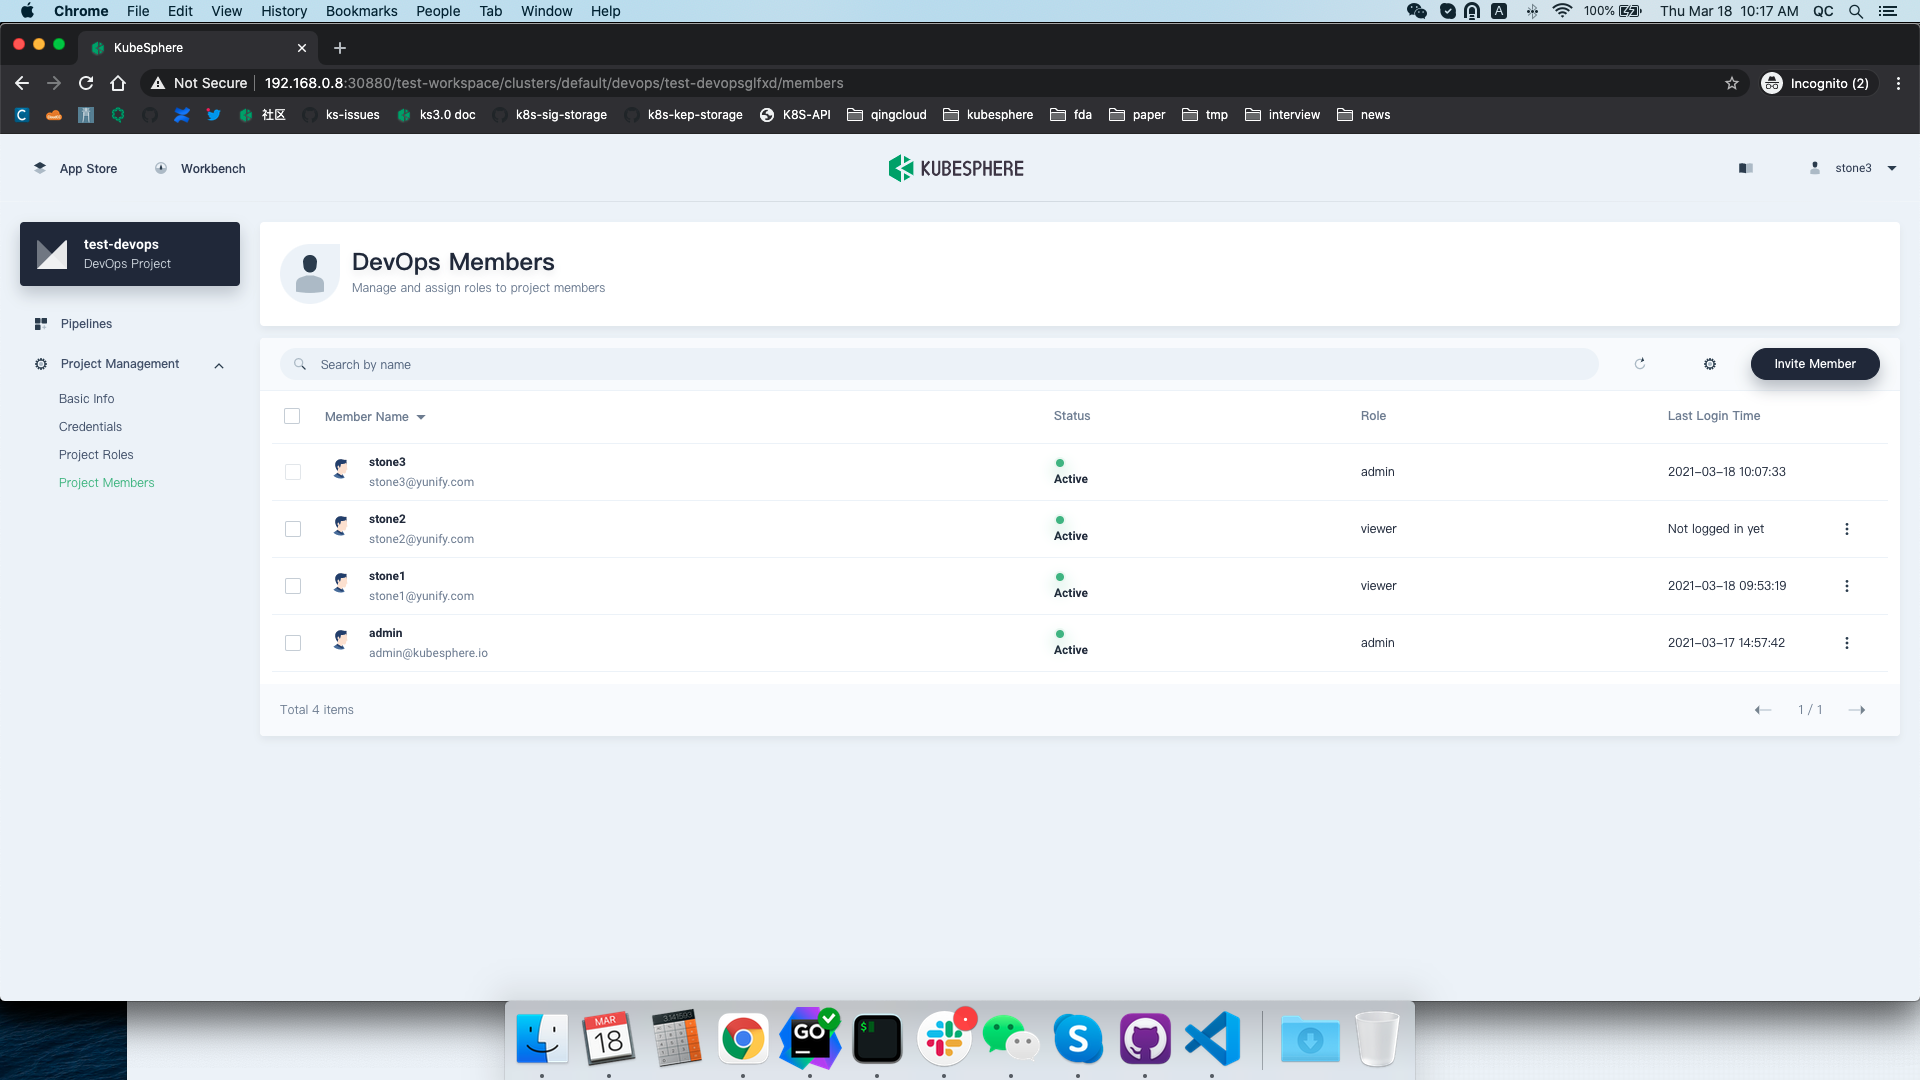Select test-devops project card
This screenshot has width=1920, height=1080.
(130, 254)
